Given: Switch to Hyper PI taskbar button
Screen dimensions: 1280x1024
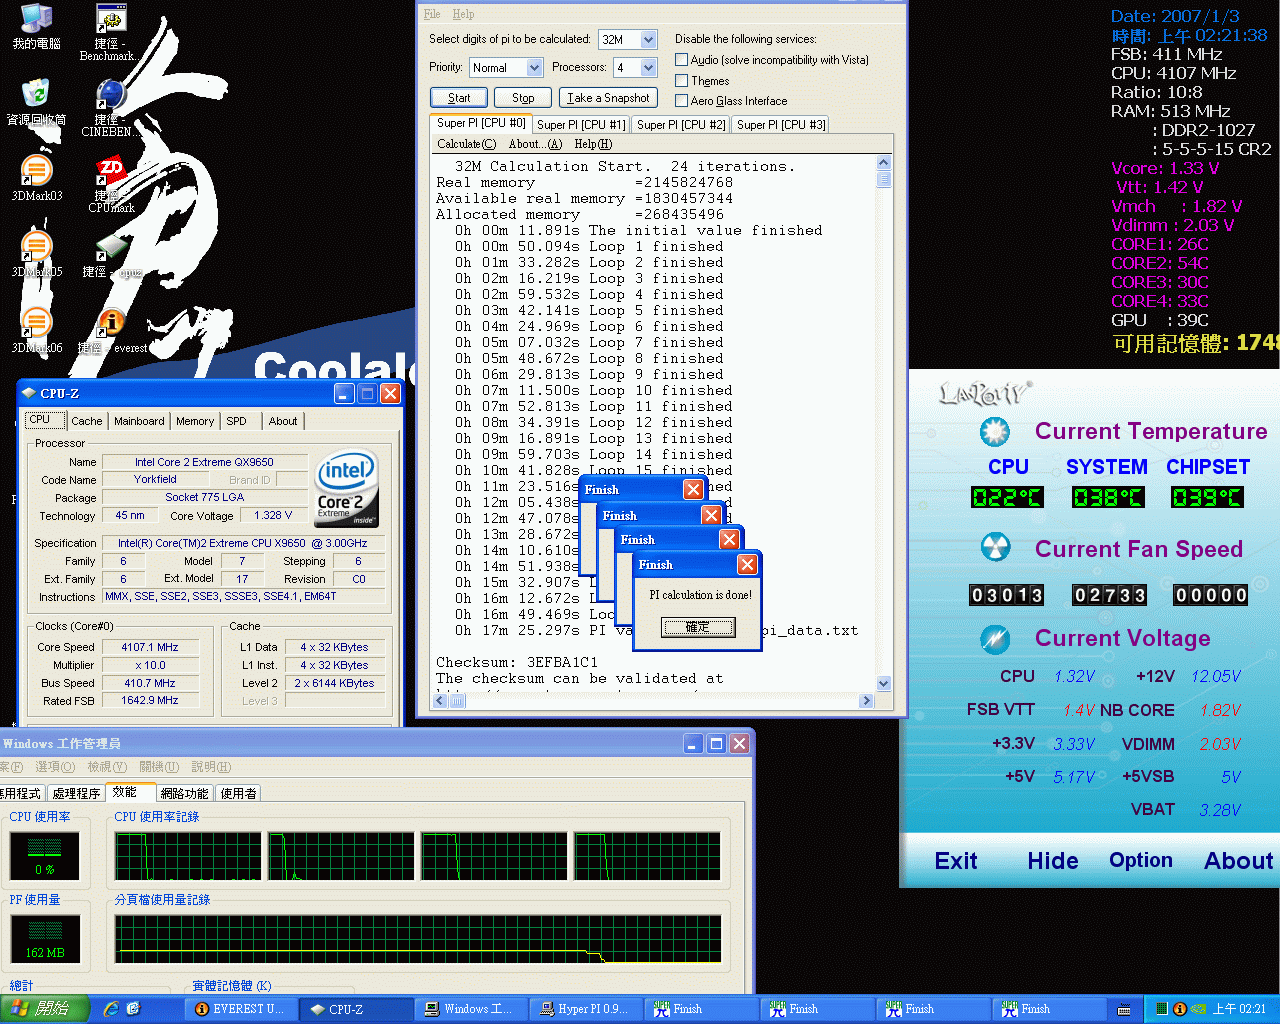Looking at the screenshot, I should pyautogui.click(x=587, y=1009).
